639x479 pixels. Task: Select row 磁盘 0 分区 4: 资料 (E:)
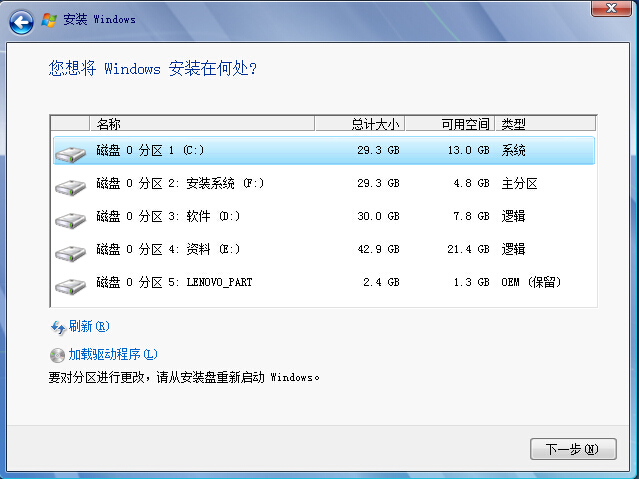coord(324,249)
